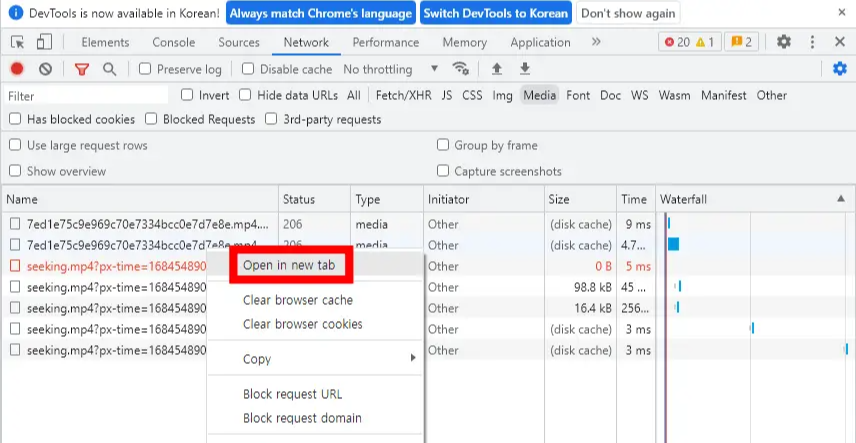This screenshot has height=443, width=856.
Task: Switch to the Memory tab
Action: (465, 42)
